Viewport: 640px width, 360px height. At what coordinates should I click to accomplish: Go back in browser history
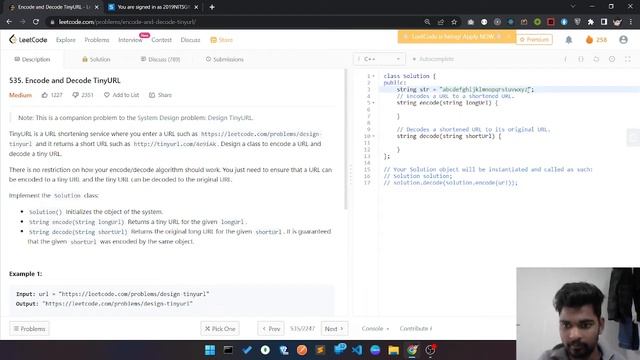pos(9,22)
